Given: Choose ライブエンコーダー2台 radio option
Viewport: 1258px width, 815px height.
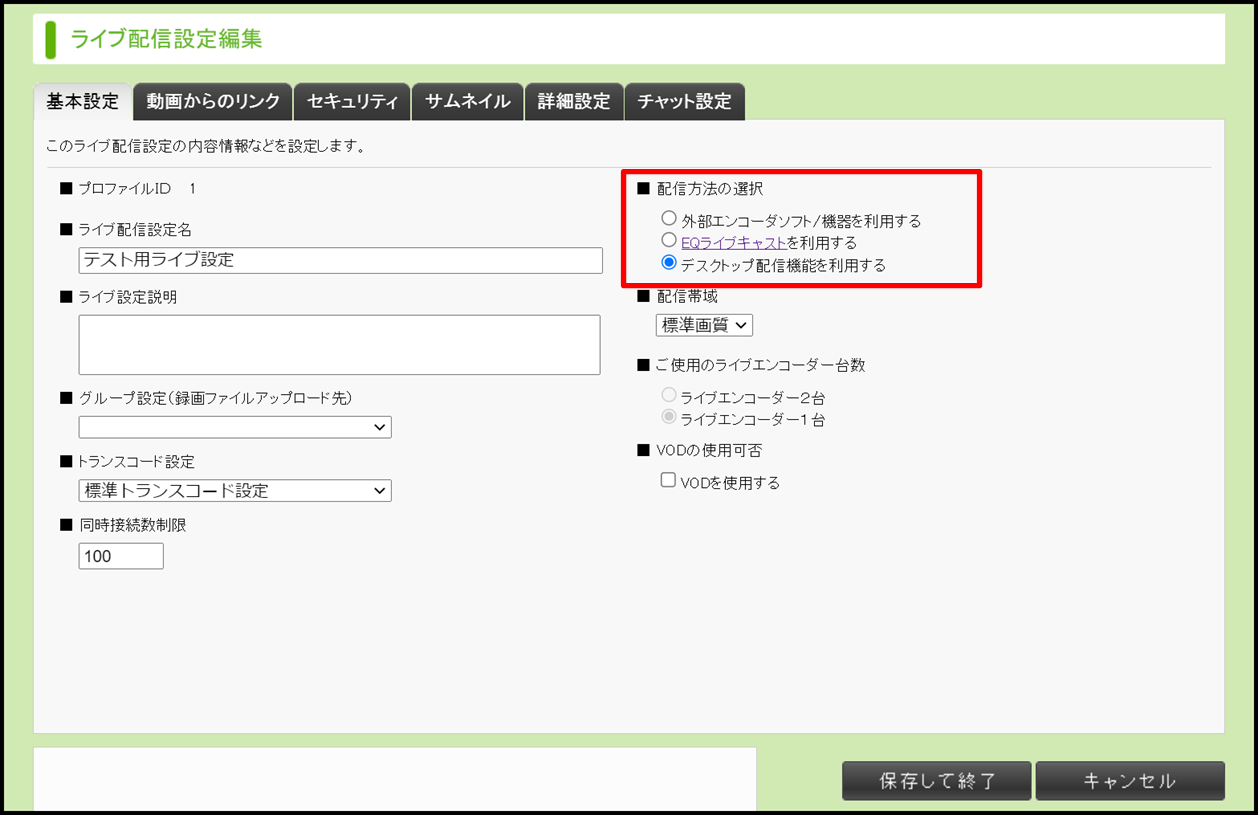Looking at the screenshot, I should coord(669,395).
